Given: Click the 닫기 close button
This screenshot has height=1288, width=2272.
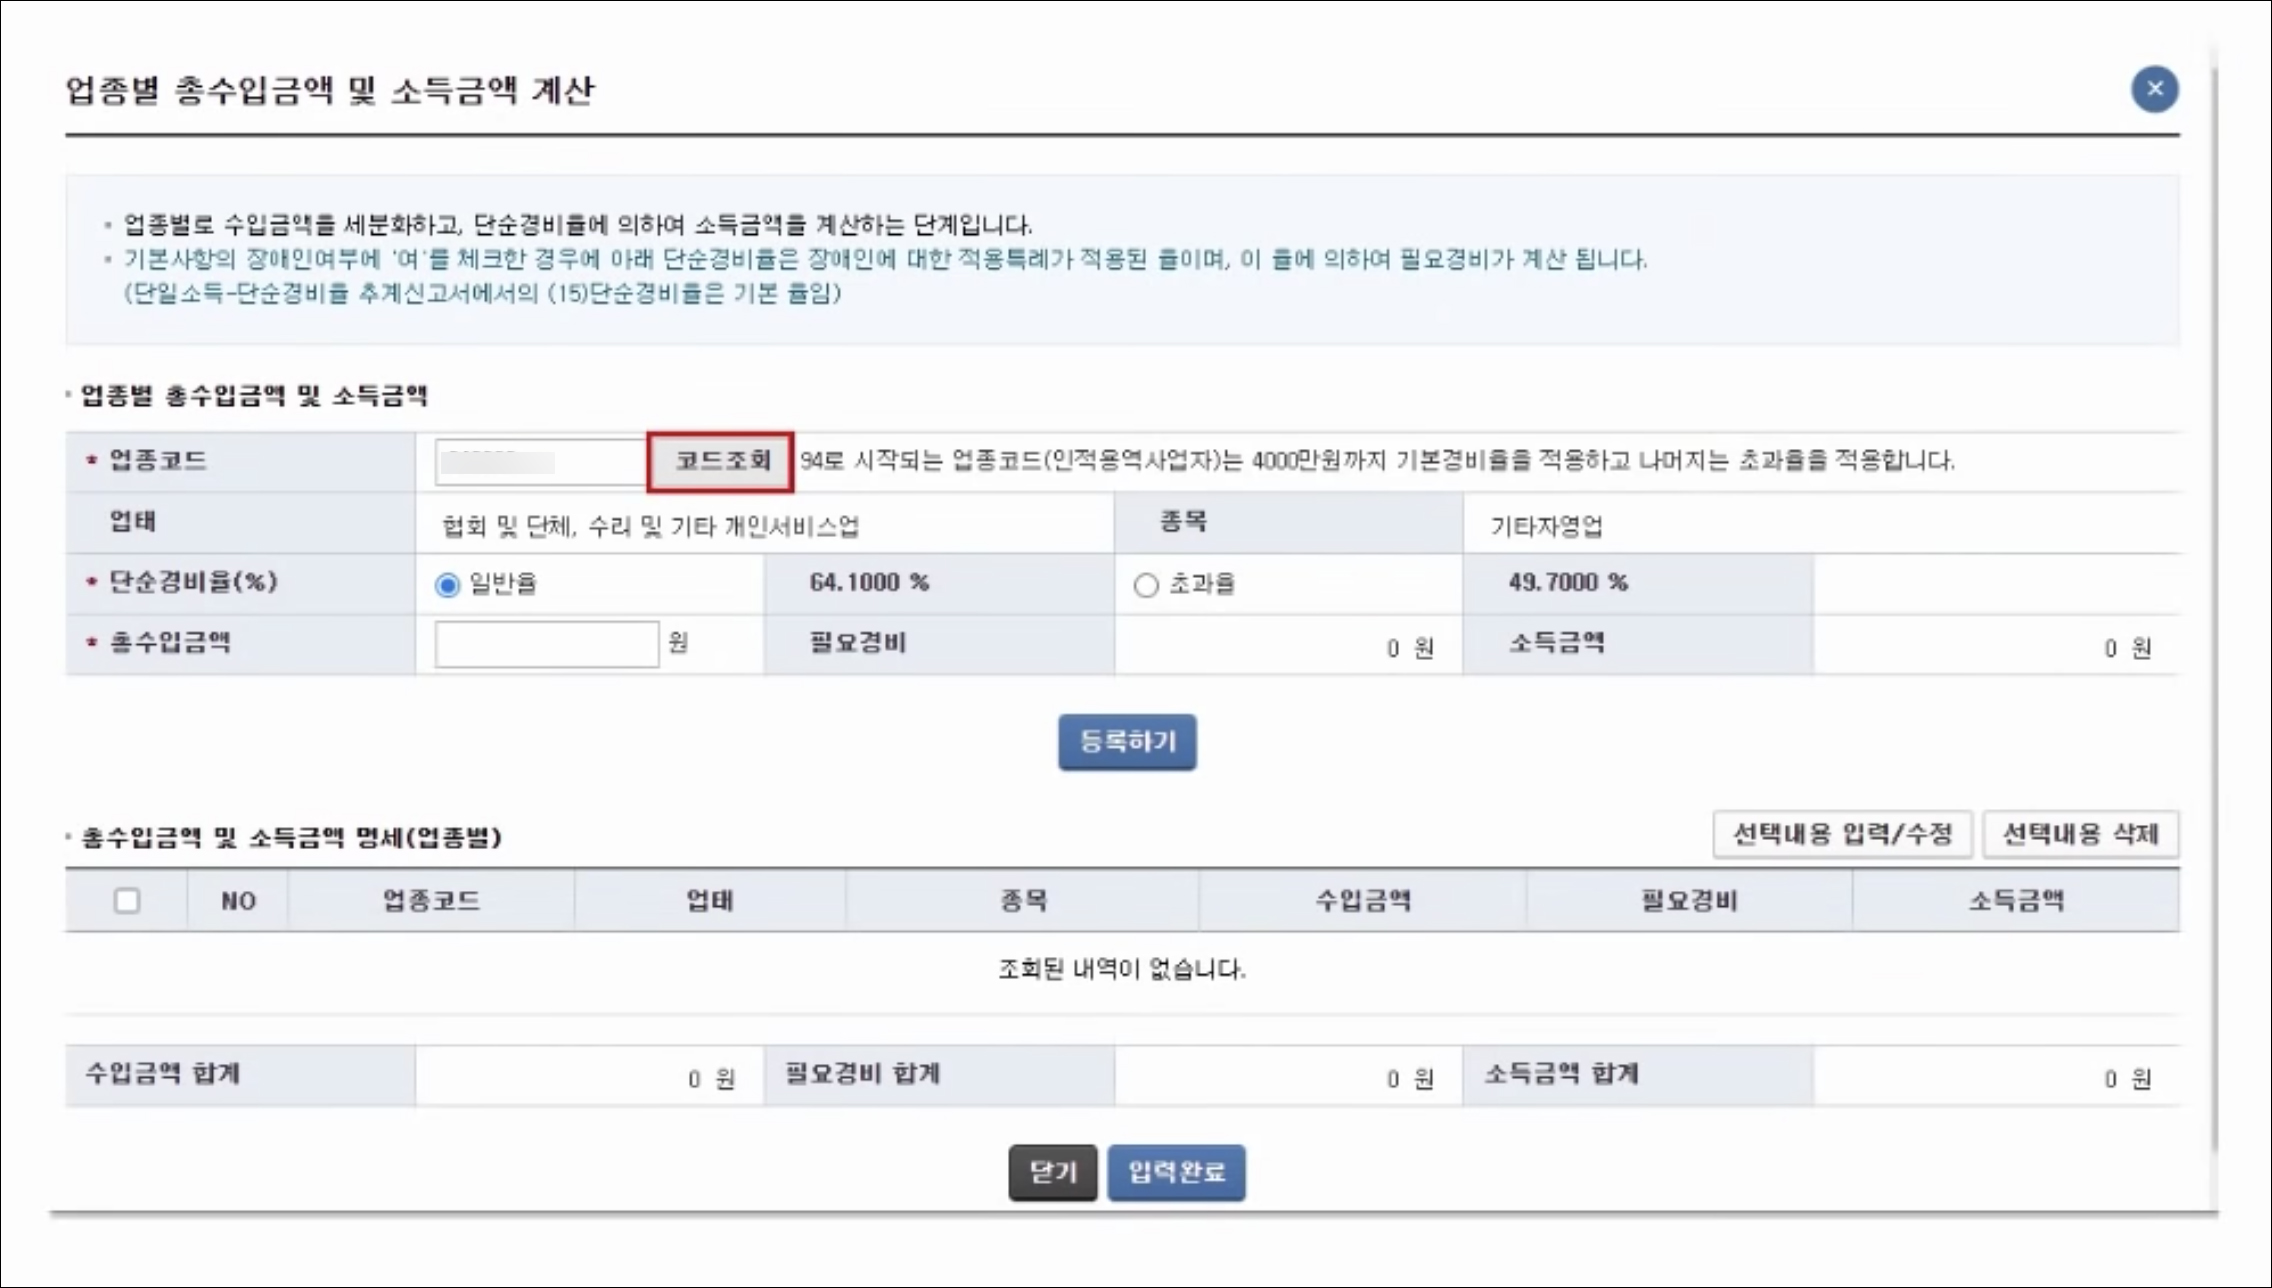Looking at the screenshot, I should tap(1053, 1172).
